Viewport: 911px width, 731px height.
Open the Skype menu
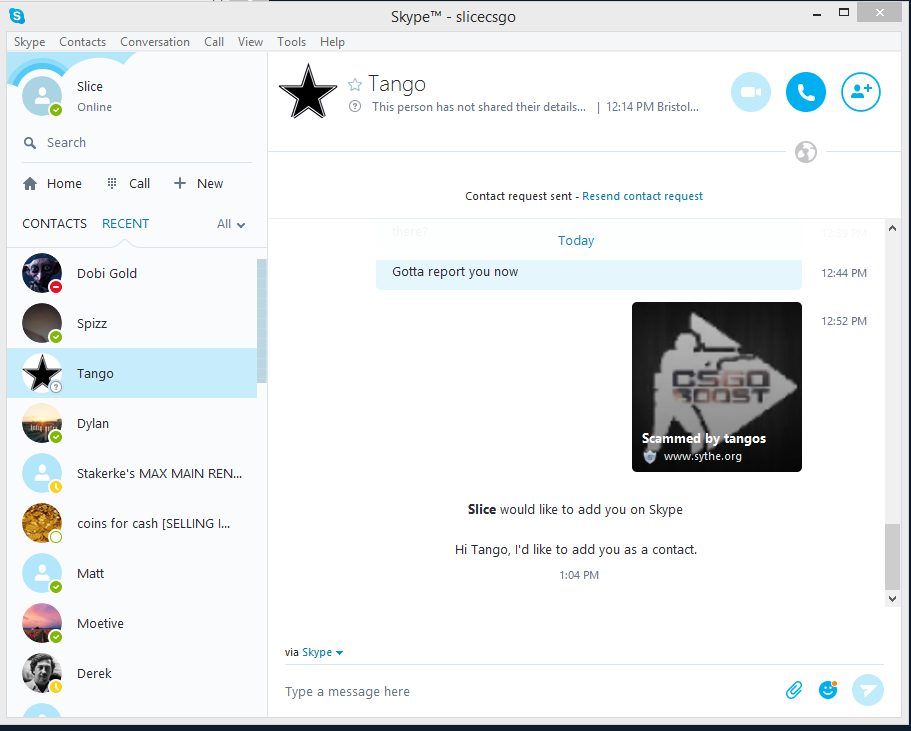click(30, 42)
